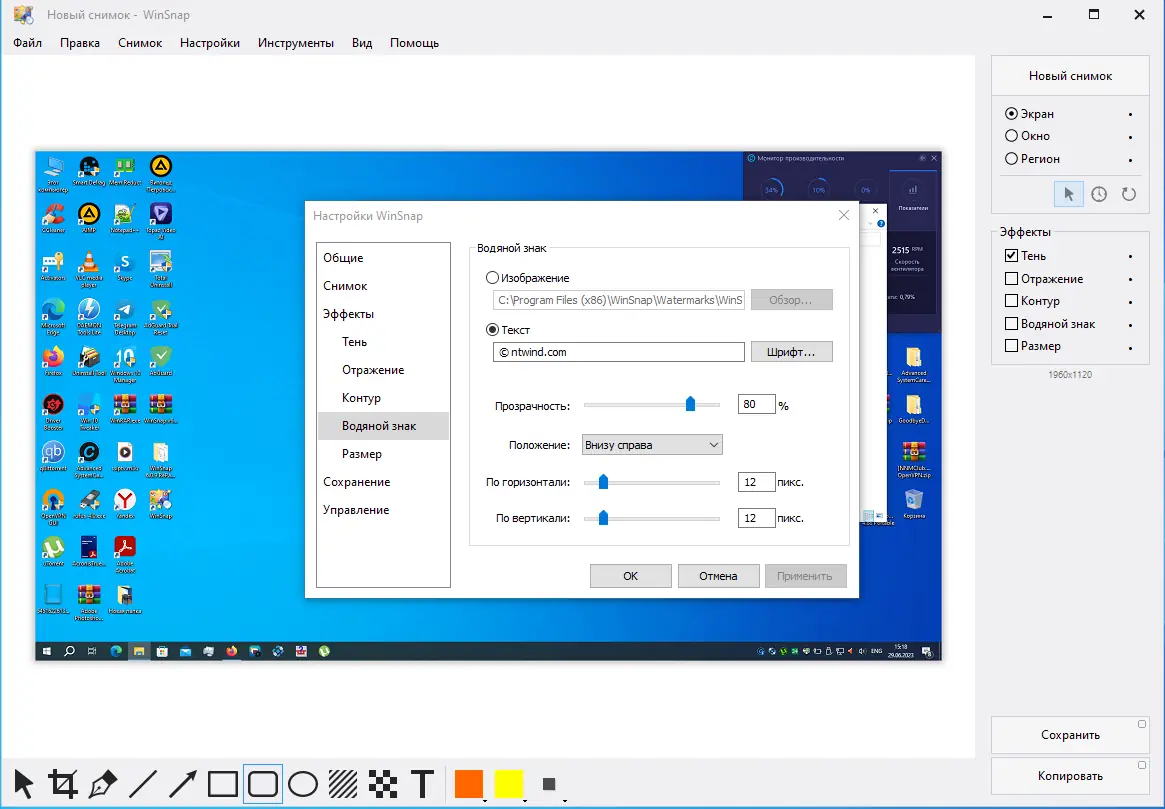Screen dimensions: 1165x809
Task: Select the Crop tool
Action: pyautogui.click(x=63, y=784)
